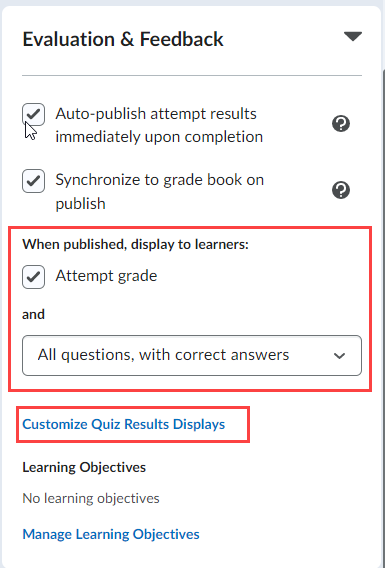Click the When published, display to learners label

point(135,245)
